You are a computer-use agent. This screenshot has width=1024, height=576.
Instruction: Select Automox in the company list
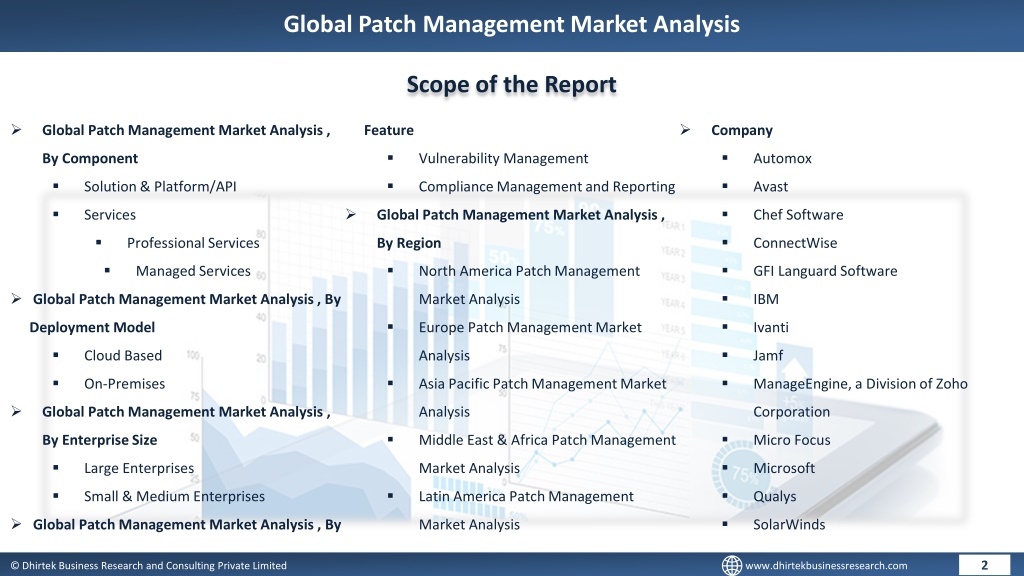click(x=782, y=158)
